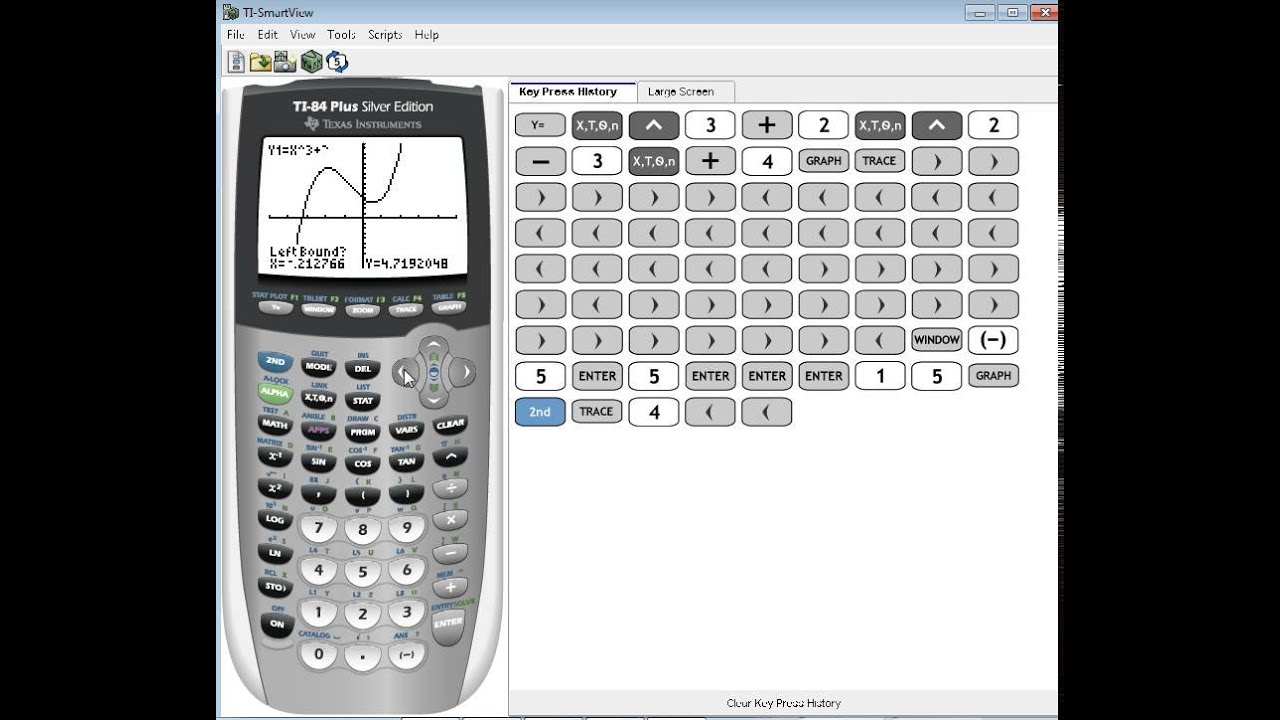Click the calculator's LN key
This screenshot has height=720, width=1280.
pyautogui.click(x=274, y=552)
